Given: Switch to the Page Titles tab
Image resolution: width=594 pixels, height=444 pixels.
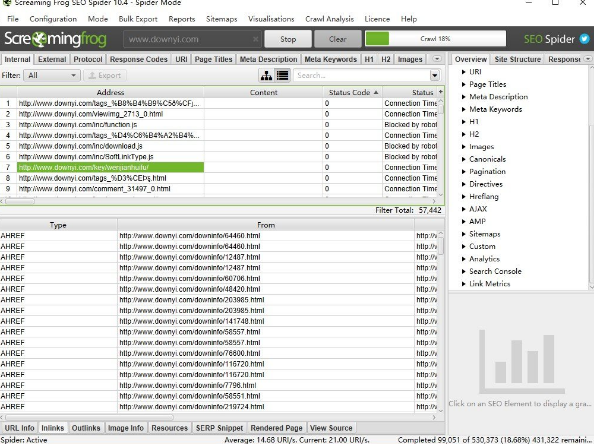Looking at the screenshot, I should (x=213, y=59).
